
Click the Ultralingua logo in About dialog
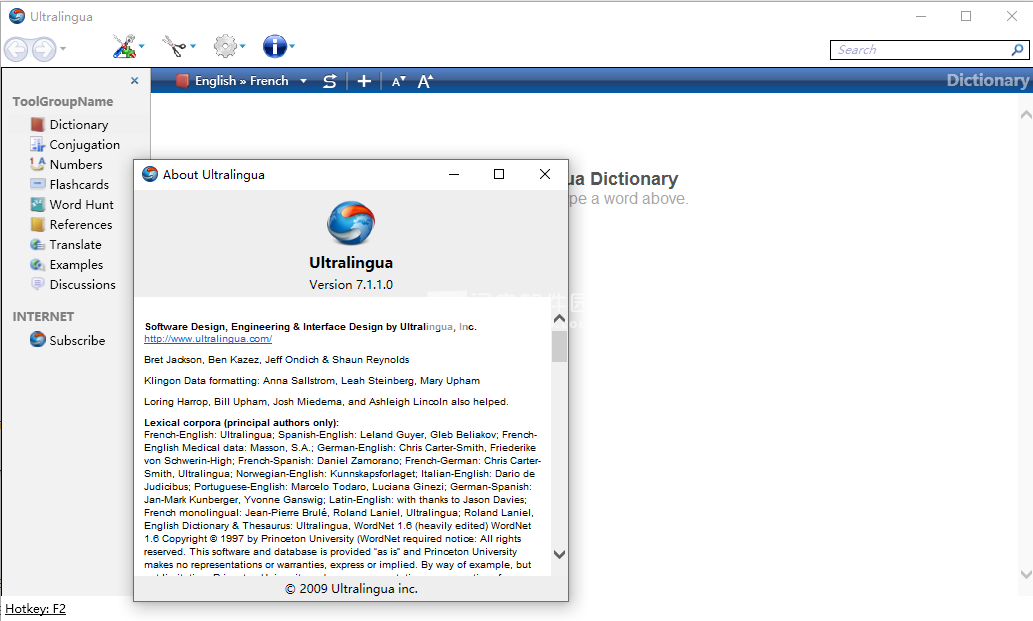pyautogui.click(x=351, y=223)
